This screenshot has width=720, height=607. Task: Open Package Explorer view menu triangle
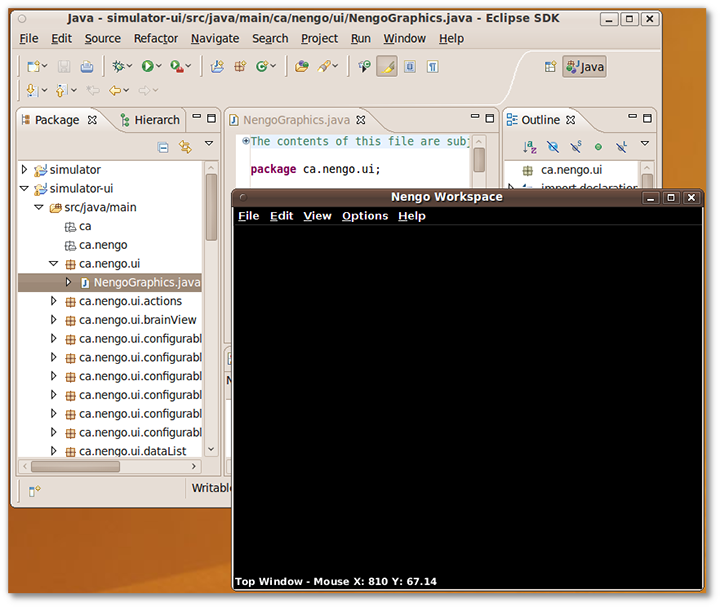tap(209, 144)
